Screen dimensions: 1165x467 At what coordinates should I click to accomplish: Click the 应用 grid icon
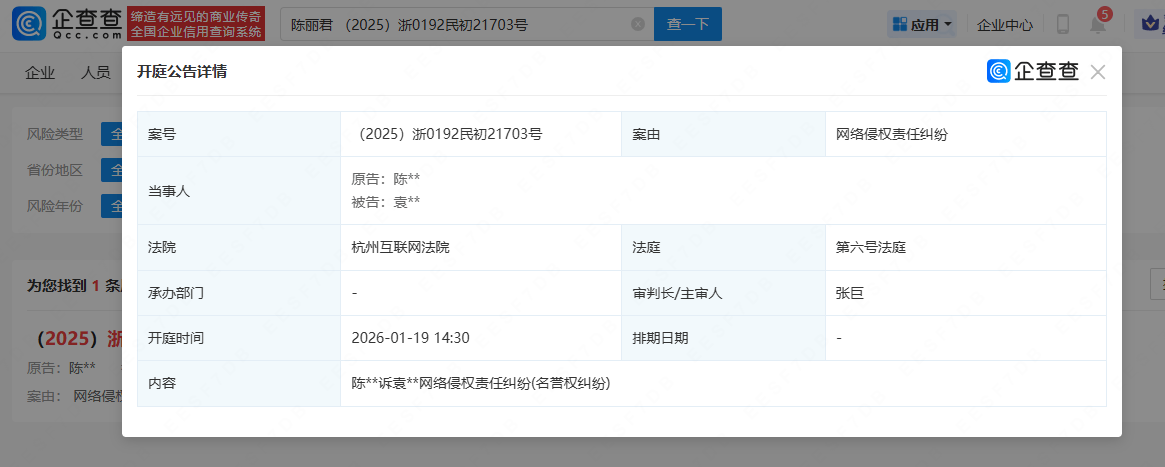(899, 24)
